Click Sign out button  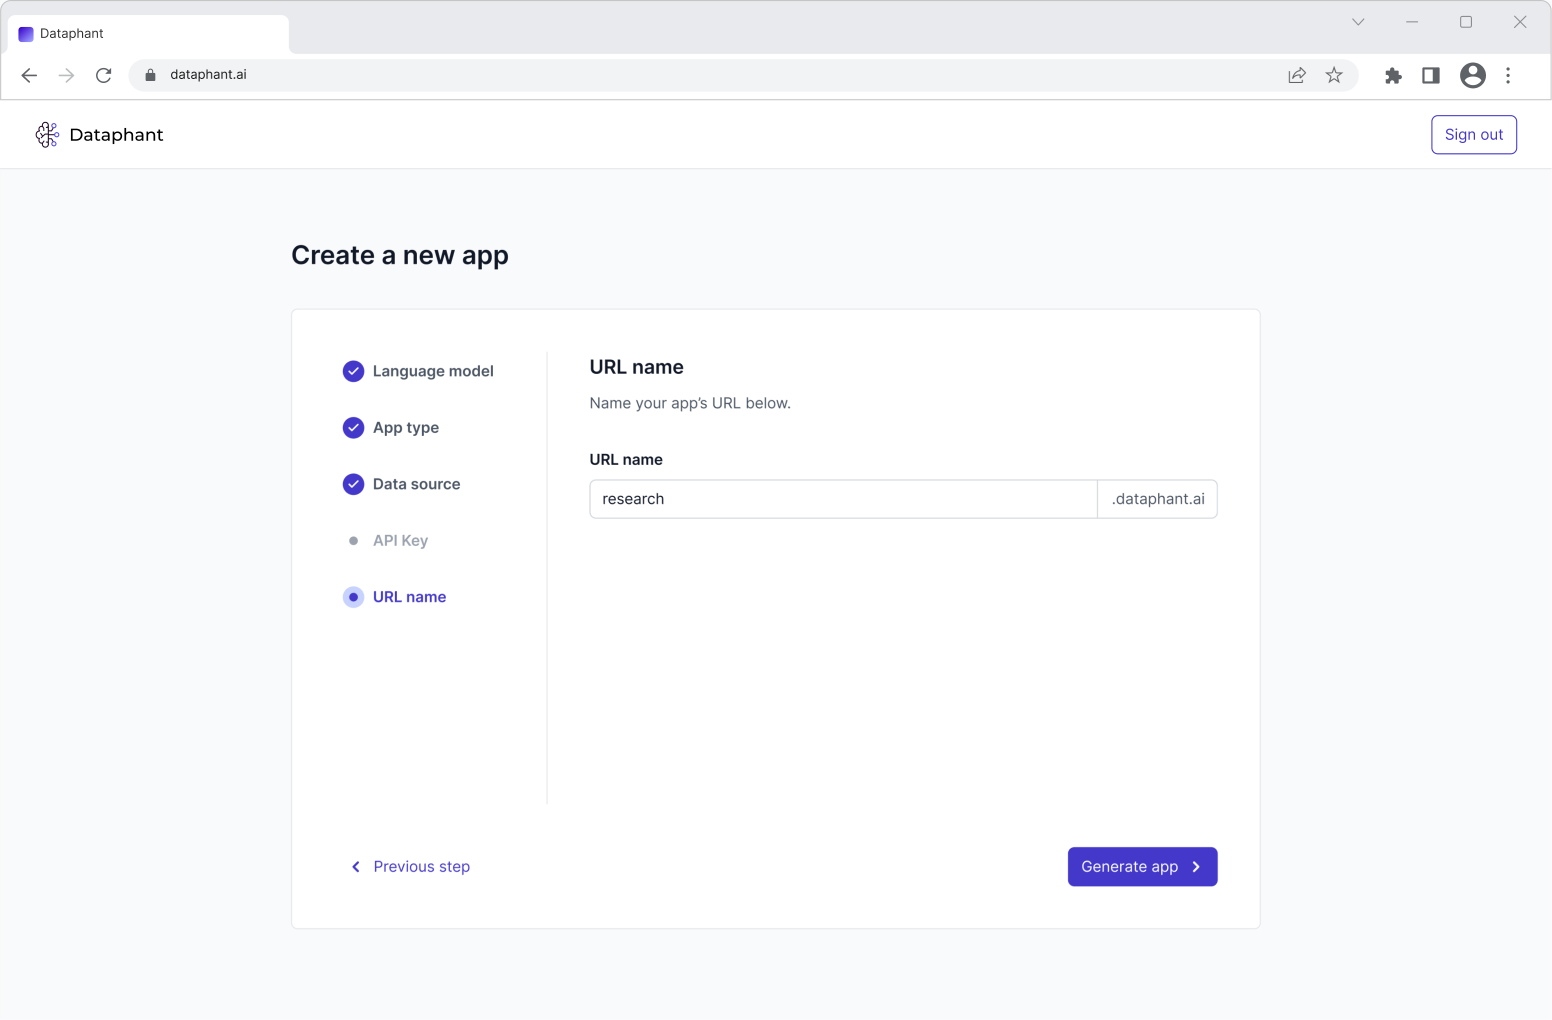(1473, 135)
